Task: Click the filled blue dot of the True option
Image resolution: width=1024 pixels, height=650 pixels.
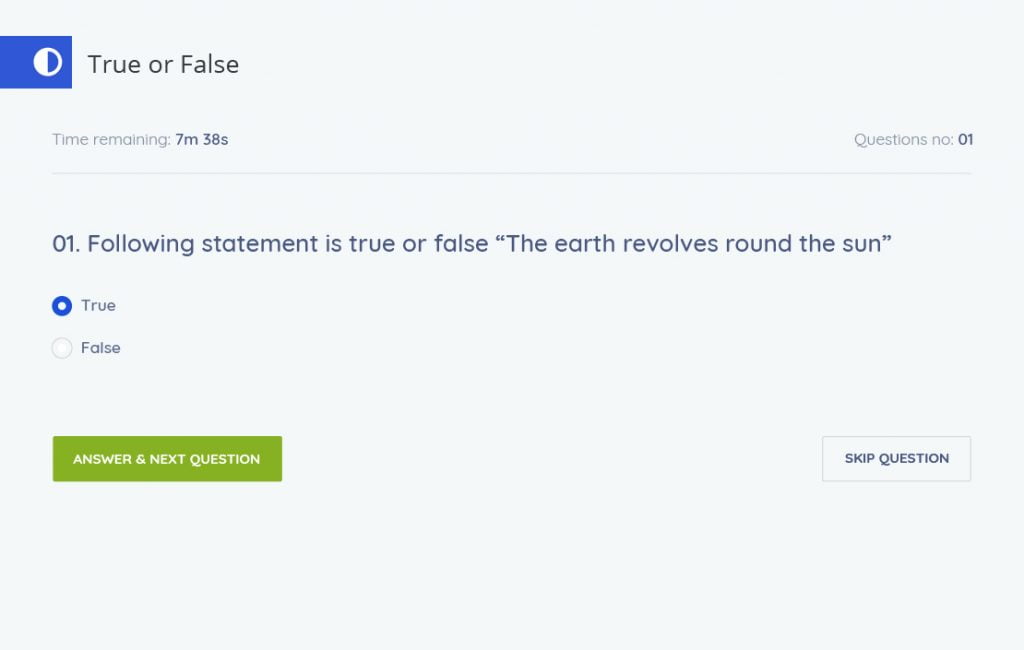Action: click(x=62, y=306)
